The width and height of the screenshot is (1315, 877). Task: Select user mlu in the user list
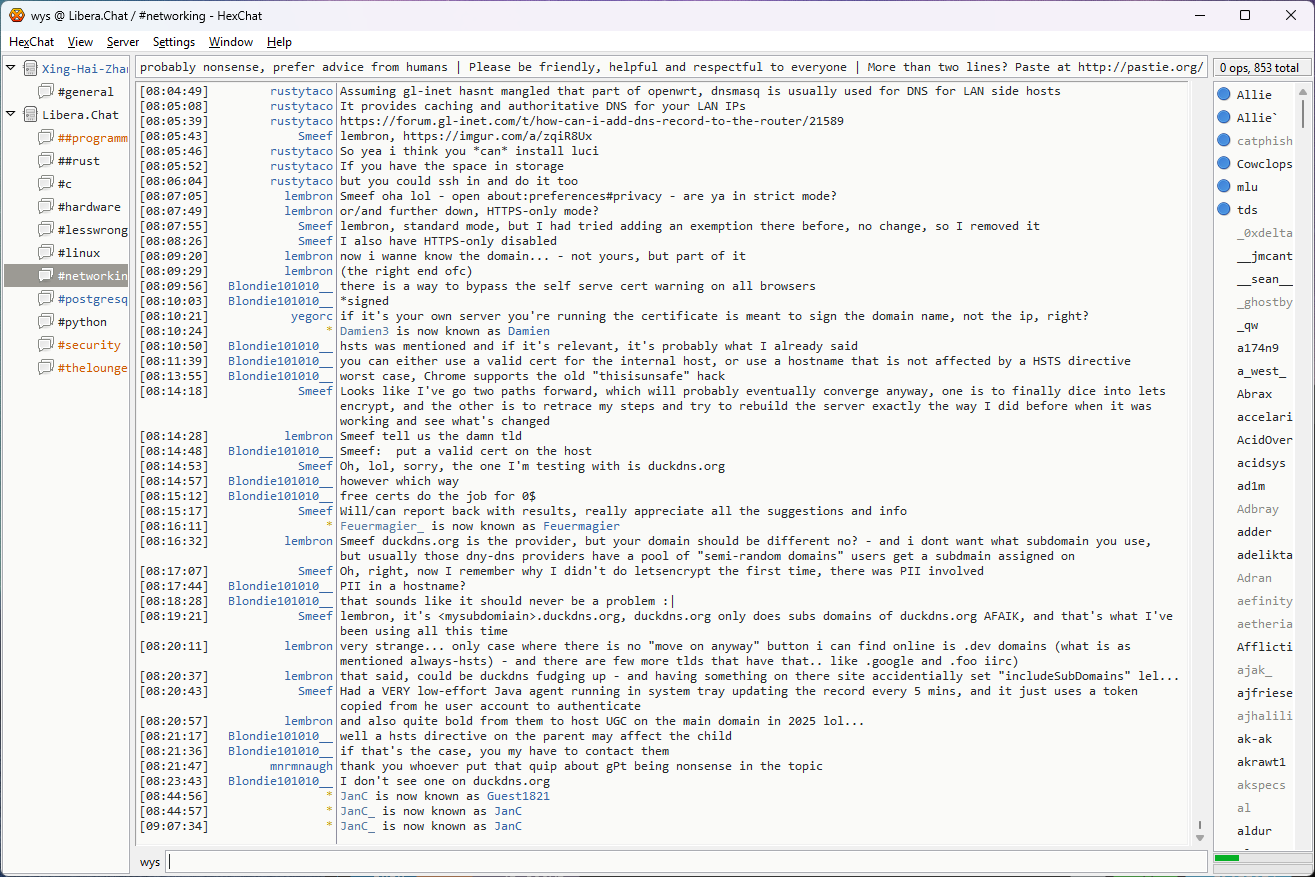1247,187
